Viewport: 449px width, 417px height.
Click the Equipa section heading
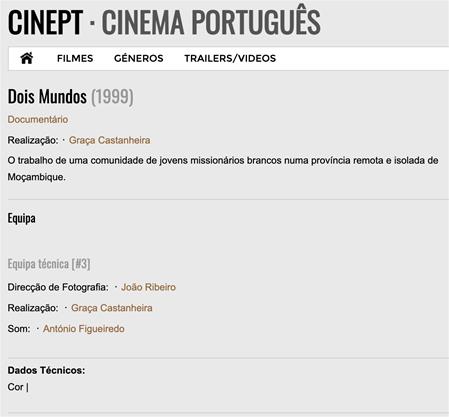21,219
